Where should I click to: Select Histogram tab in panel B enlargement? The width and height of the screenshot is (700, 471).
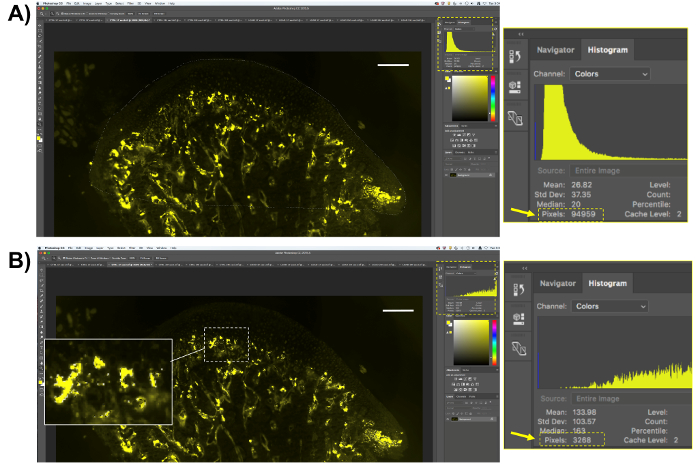coord(606,283)
